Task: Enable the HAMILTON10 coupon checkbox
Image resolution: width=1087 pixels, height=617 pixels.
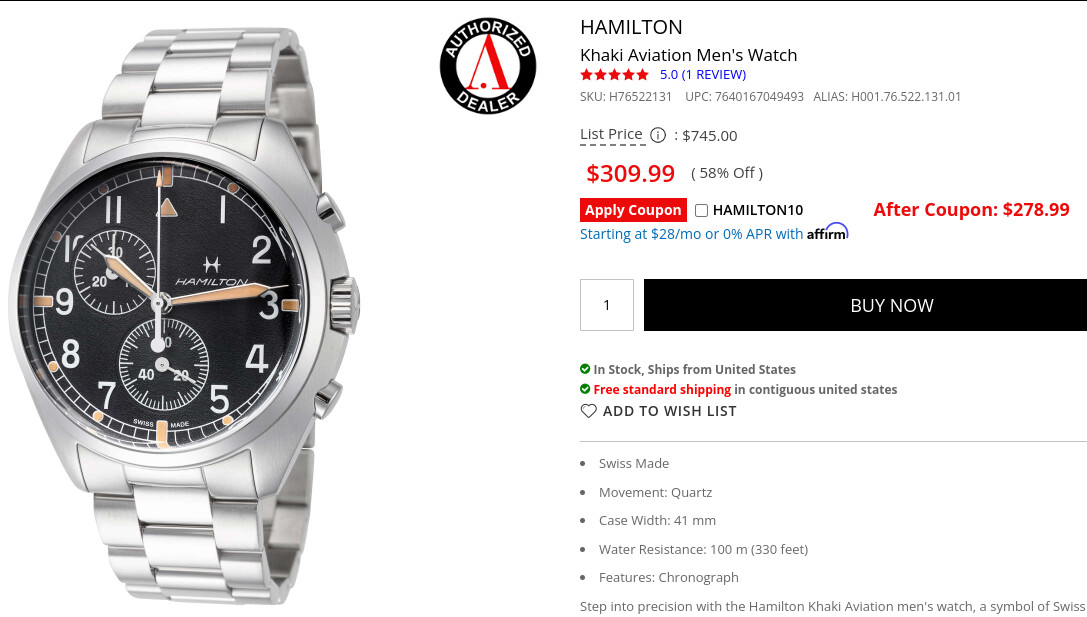Action: pos(702,210)
